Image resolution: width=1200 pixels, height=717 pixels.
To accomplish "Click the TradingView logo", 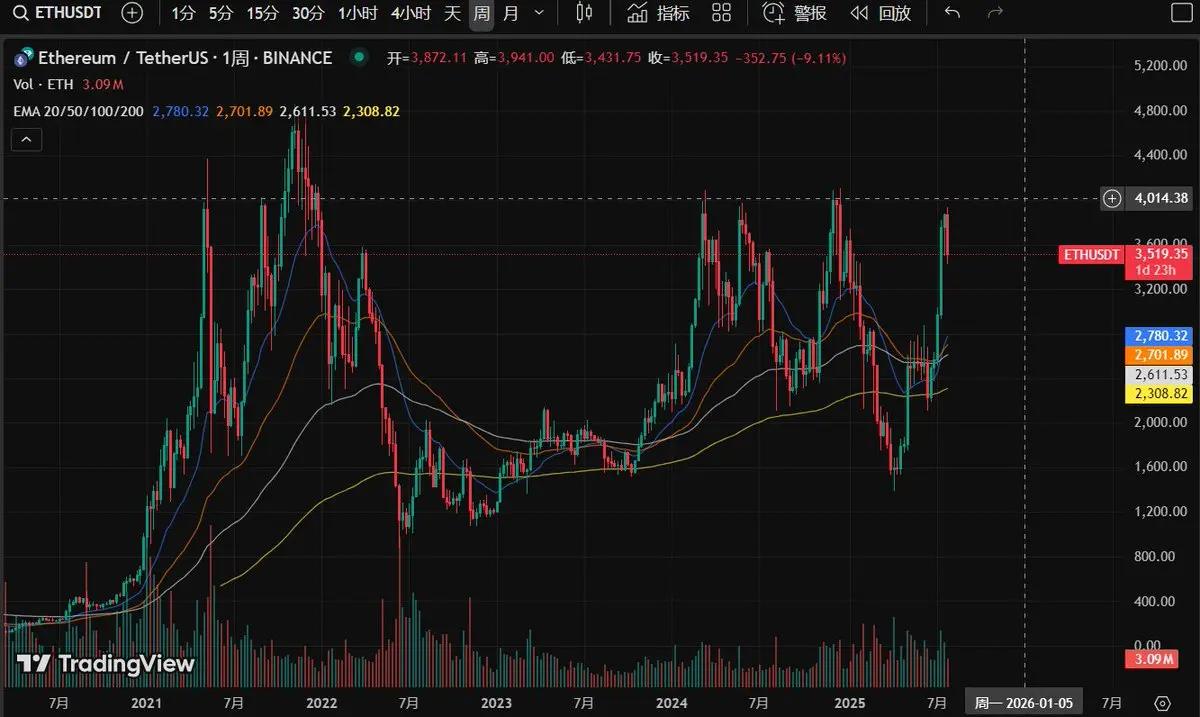I will pyautogui.click(x=106, y=664).
